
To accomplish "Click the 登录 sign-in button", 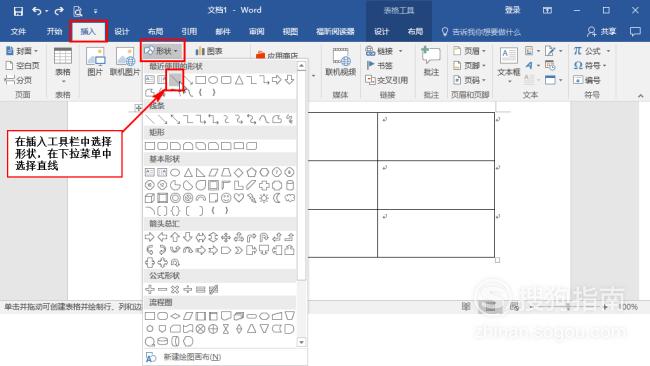I will pyautogui.click(x=512, y=10).
